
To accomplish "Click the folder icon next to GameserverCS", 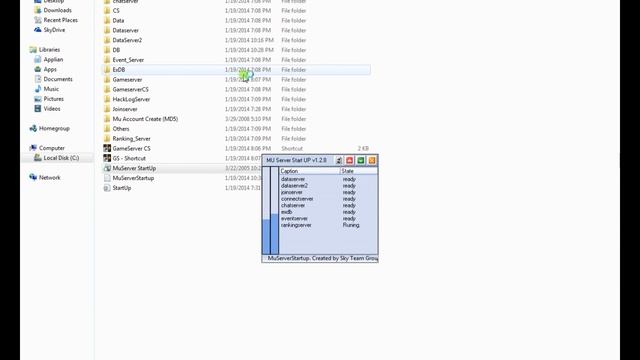I will click(107, 89).
